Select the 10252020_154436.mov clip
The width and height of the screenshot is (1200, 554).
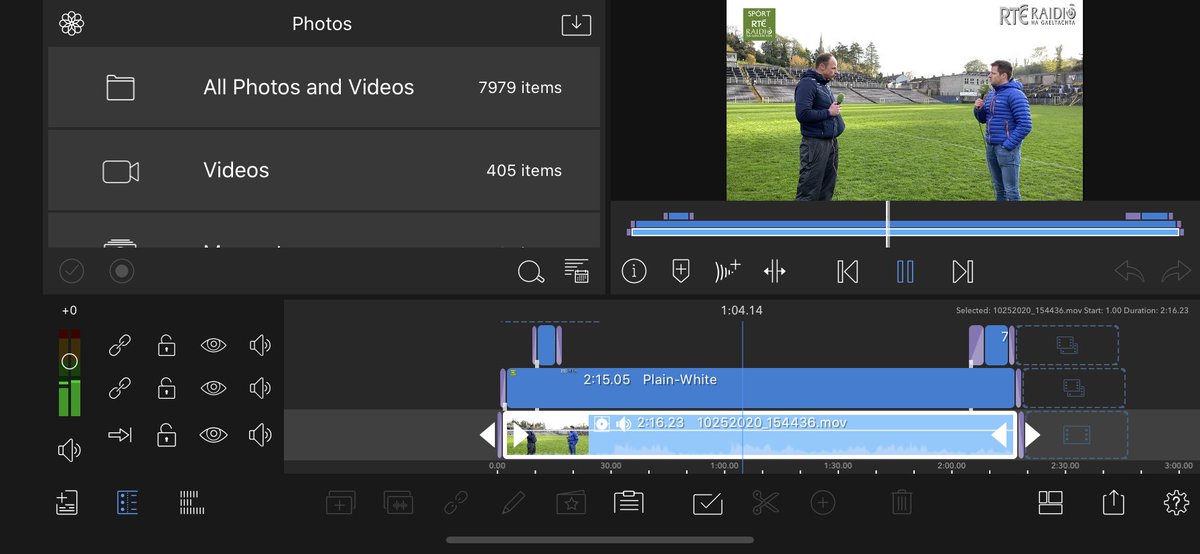[x=760, y=435]
